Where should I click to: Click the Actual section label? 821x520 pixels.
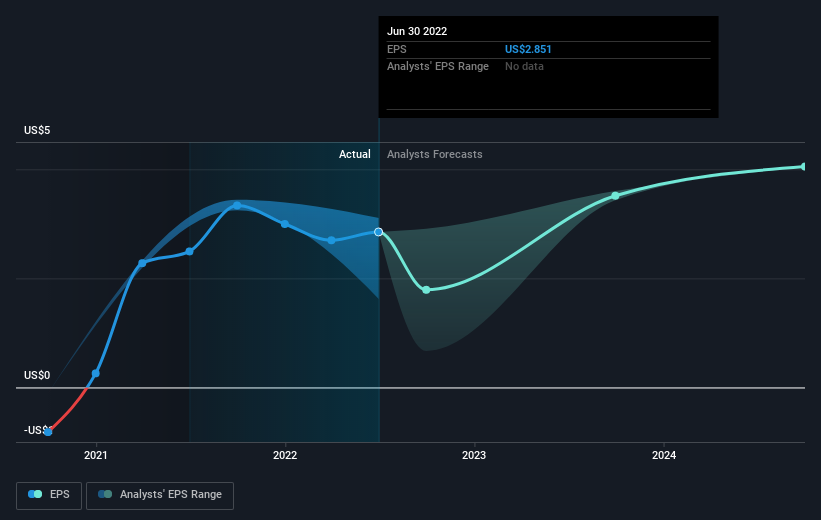tap(354, 154)
